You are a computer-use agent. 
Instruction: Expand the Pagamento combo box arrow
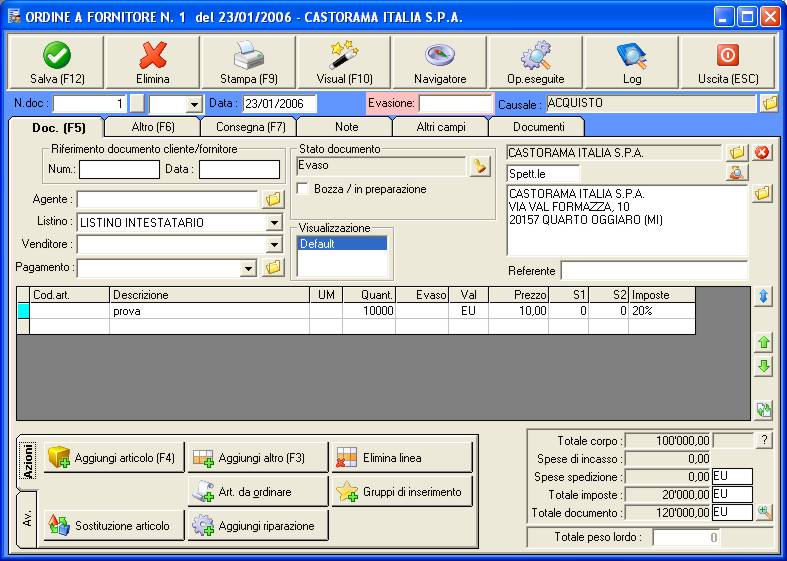click(248, 268)
